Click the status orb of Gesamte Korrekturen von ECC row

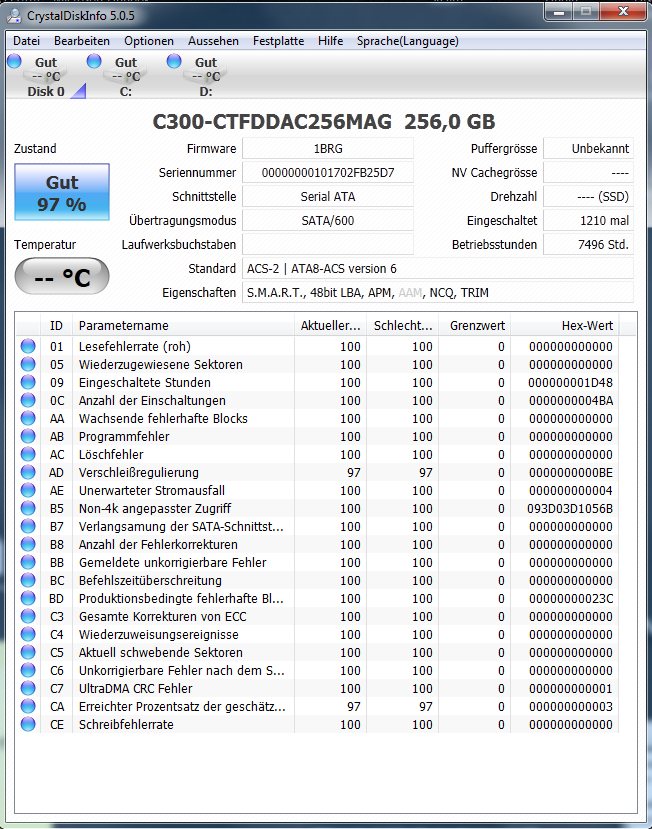(28, 616)
